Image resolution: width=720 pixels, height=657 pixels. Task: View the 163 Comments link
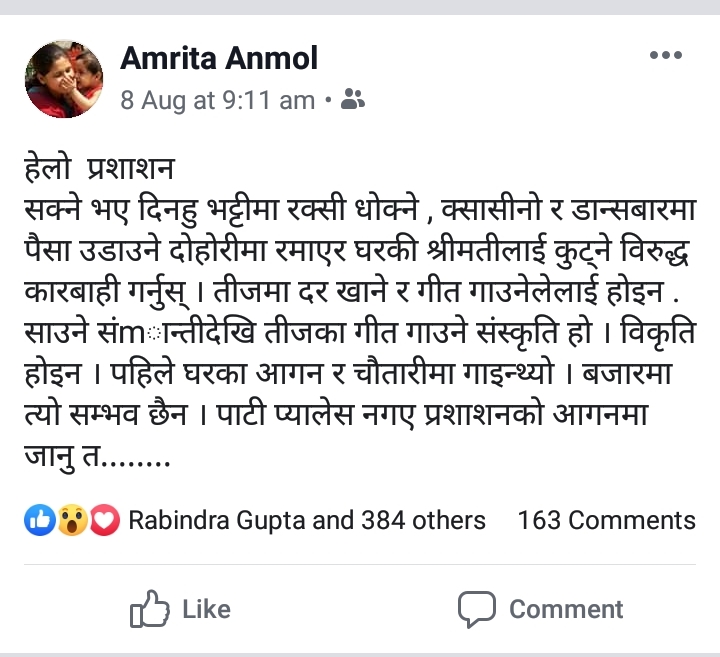[x=606, y=520]
